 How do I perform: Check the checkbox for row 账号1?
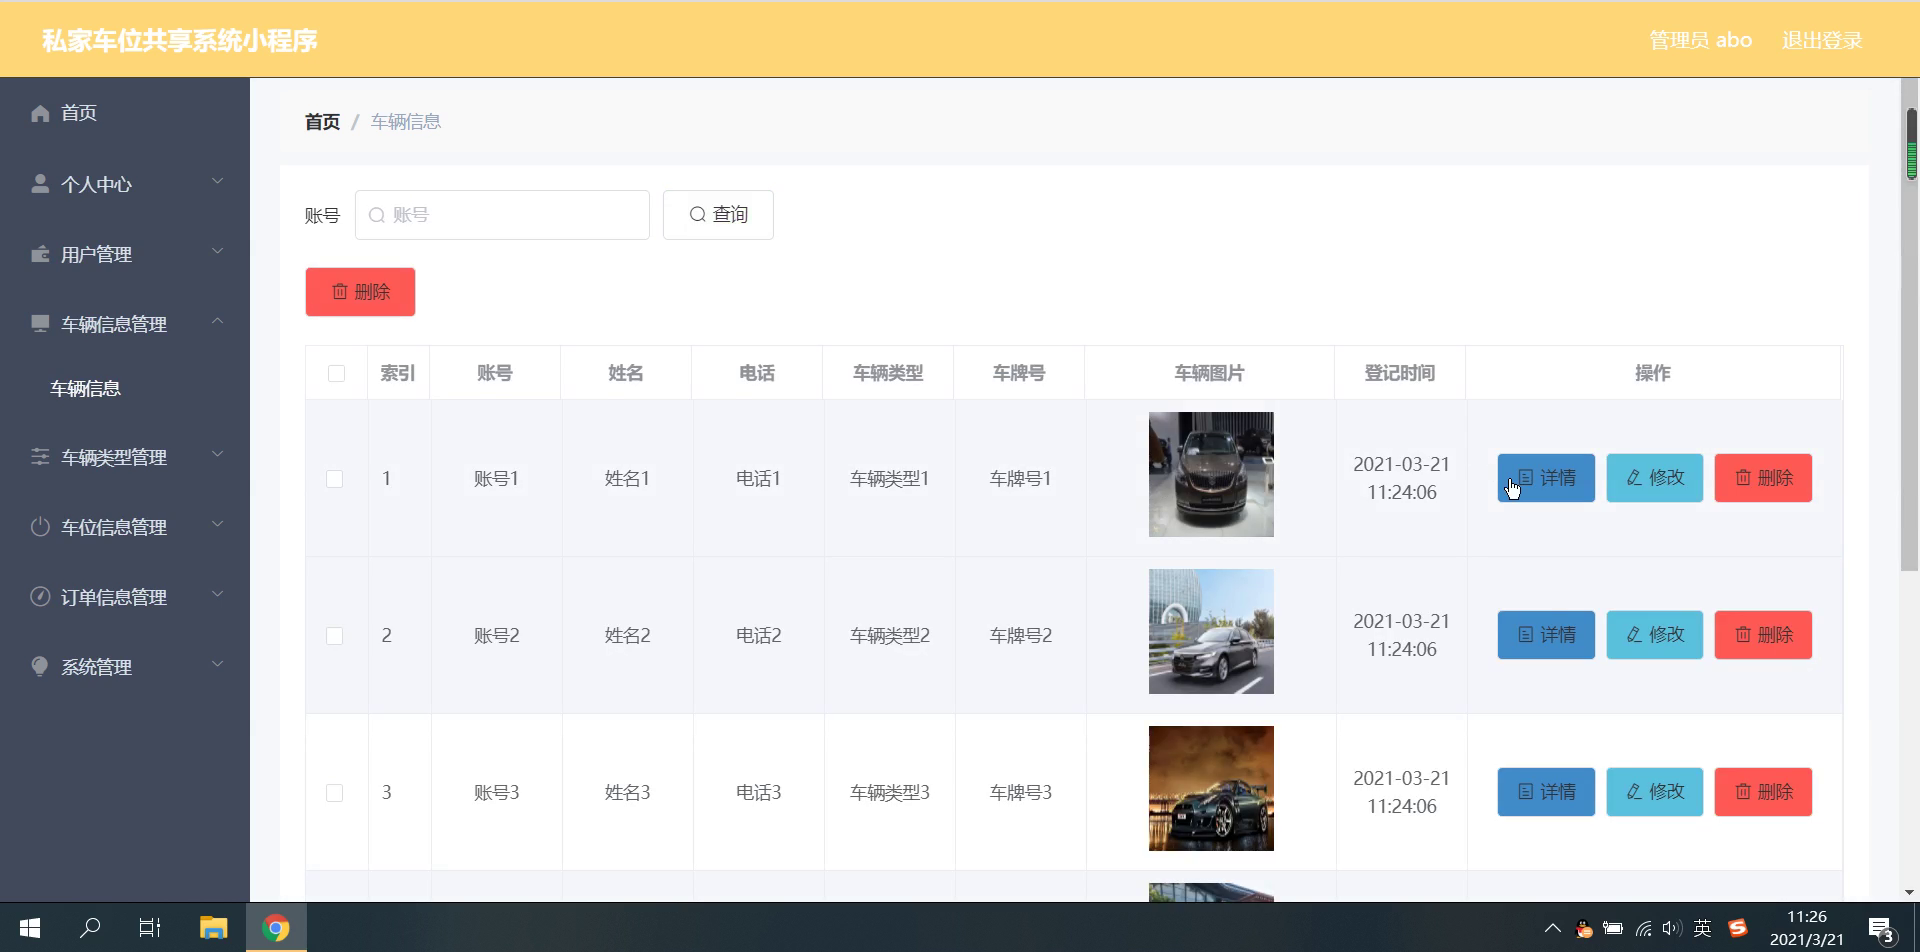335,479
